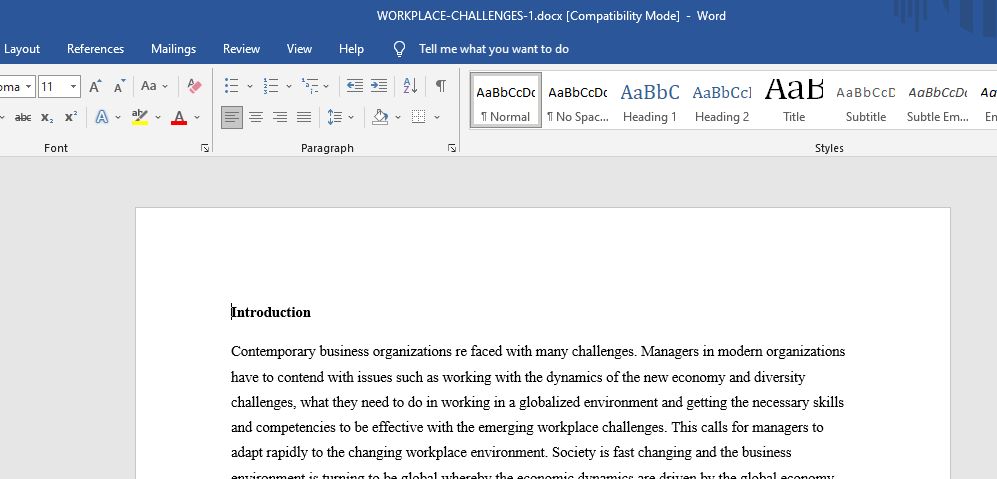Place cursor in the Introduction heading
This screenshot has height=479, width=997.
271,312
